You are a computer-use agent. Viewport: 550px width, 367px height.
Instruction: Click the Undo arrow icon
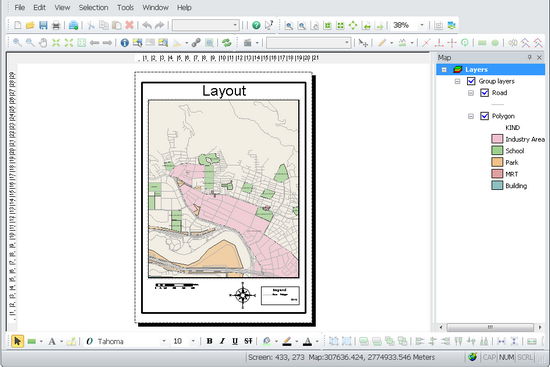pos(147,25)
